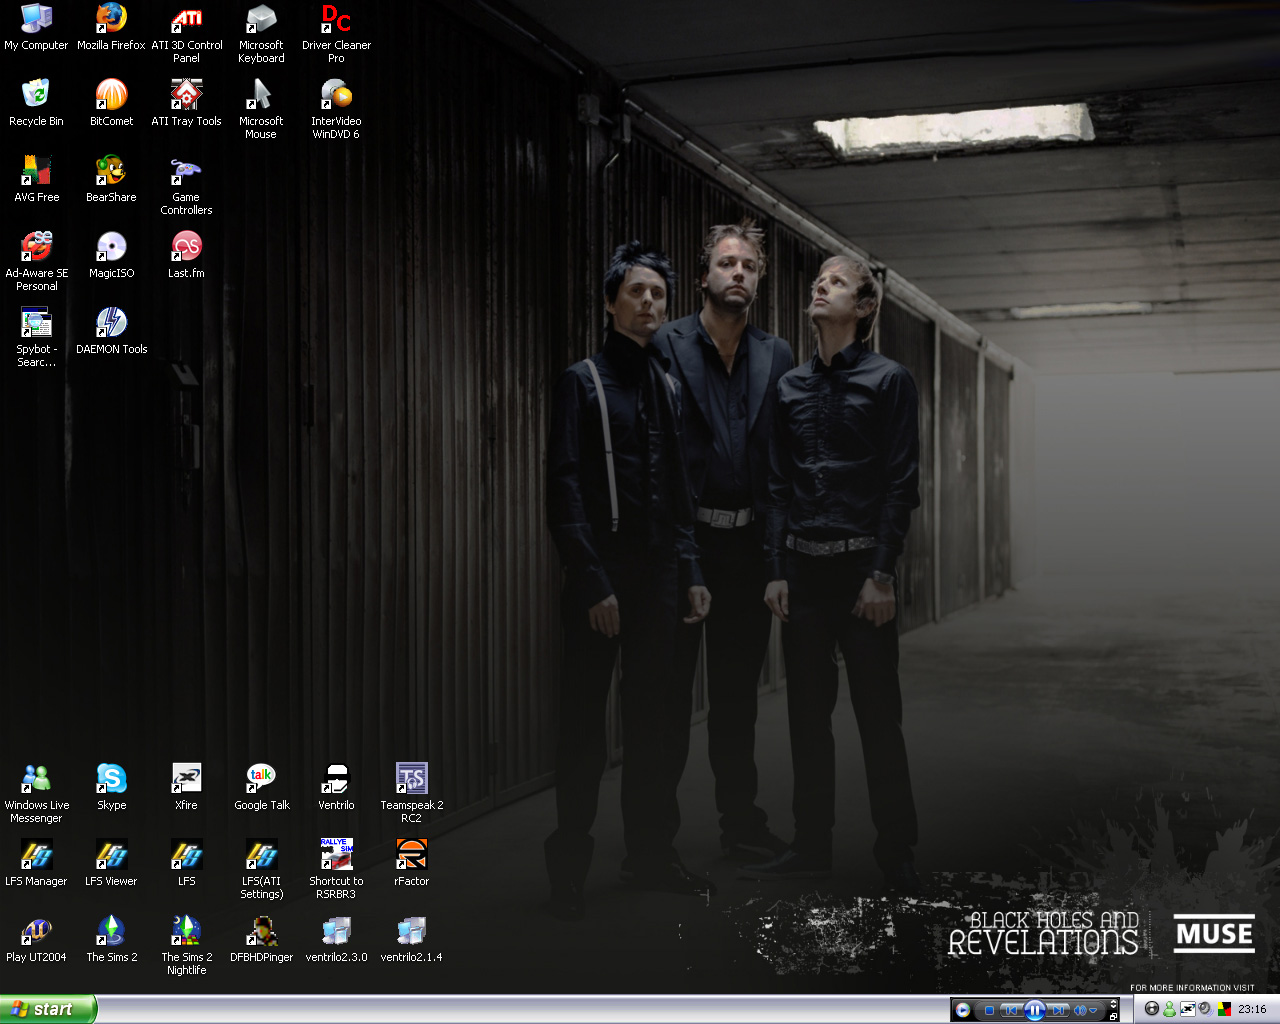1280x1024 pixels.
Task: Launch InterVideo WinDVD 6
Action: click(x=336, y=109)
